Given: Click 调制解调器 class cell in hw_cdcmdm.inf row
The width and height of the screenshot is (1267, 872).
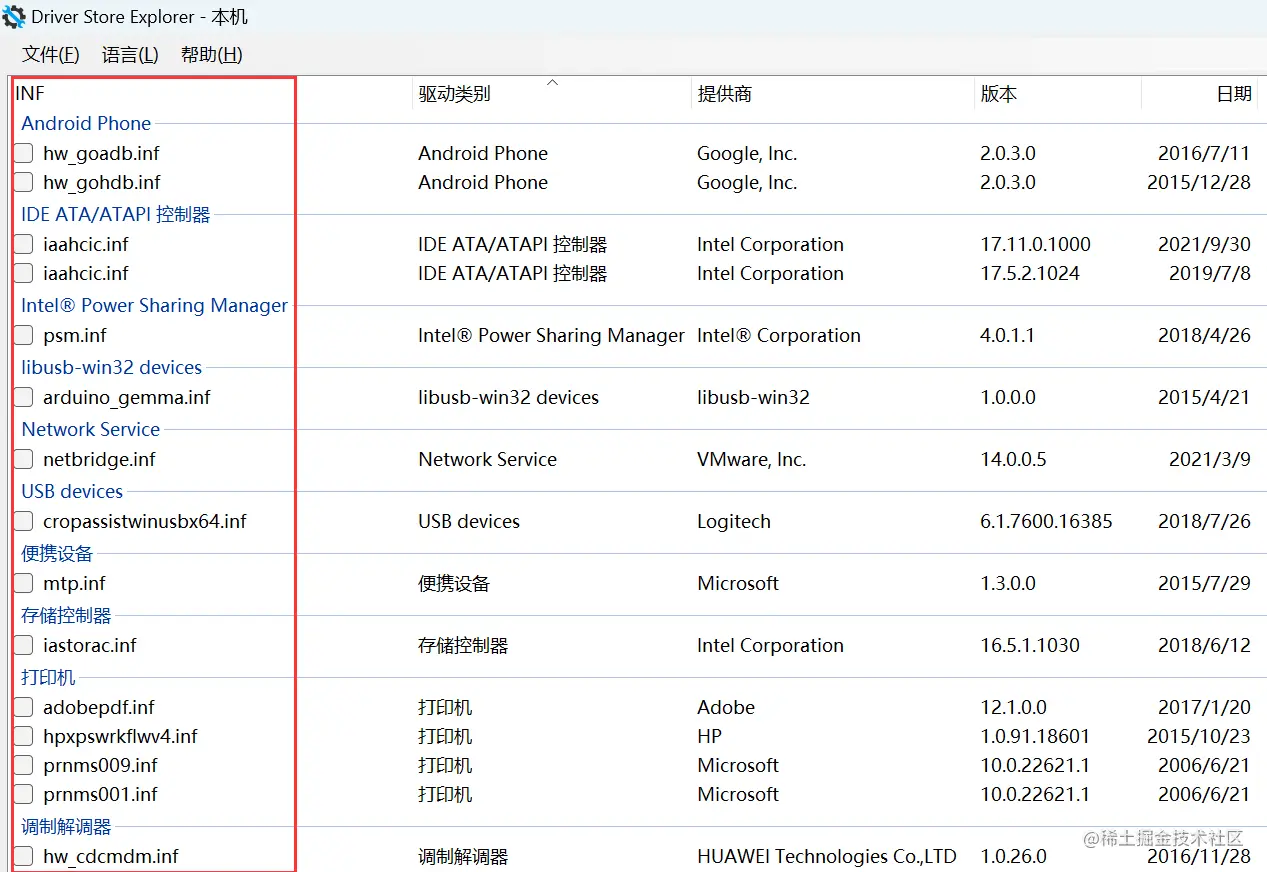Looking at the screenshot, I should [463, 857].
